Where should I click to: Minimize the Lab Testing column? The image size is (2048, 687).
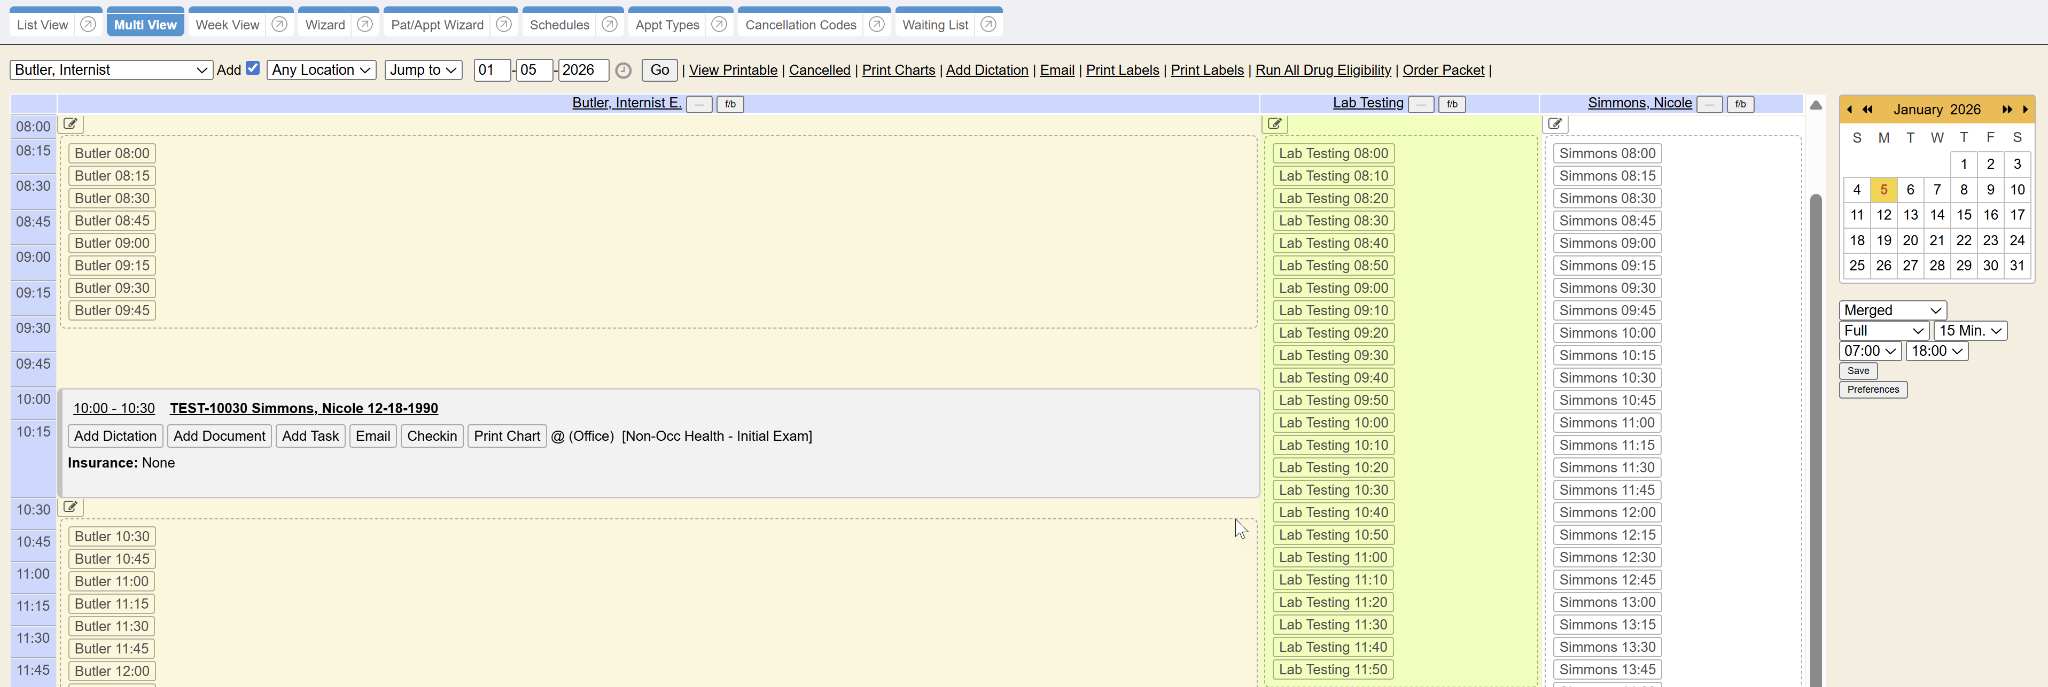(x=1420, y=104)
